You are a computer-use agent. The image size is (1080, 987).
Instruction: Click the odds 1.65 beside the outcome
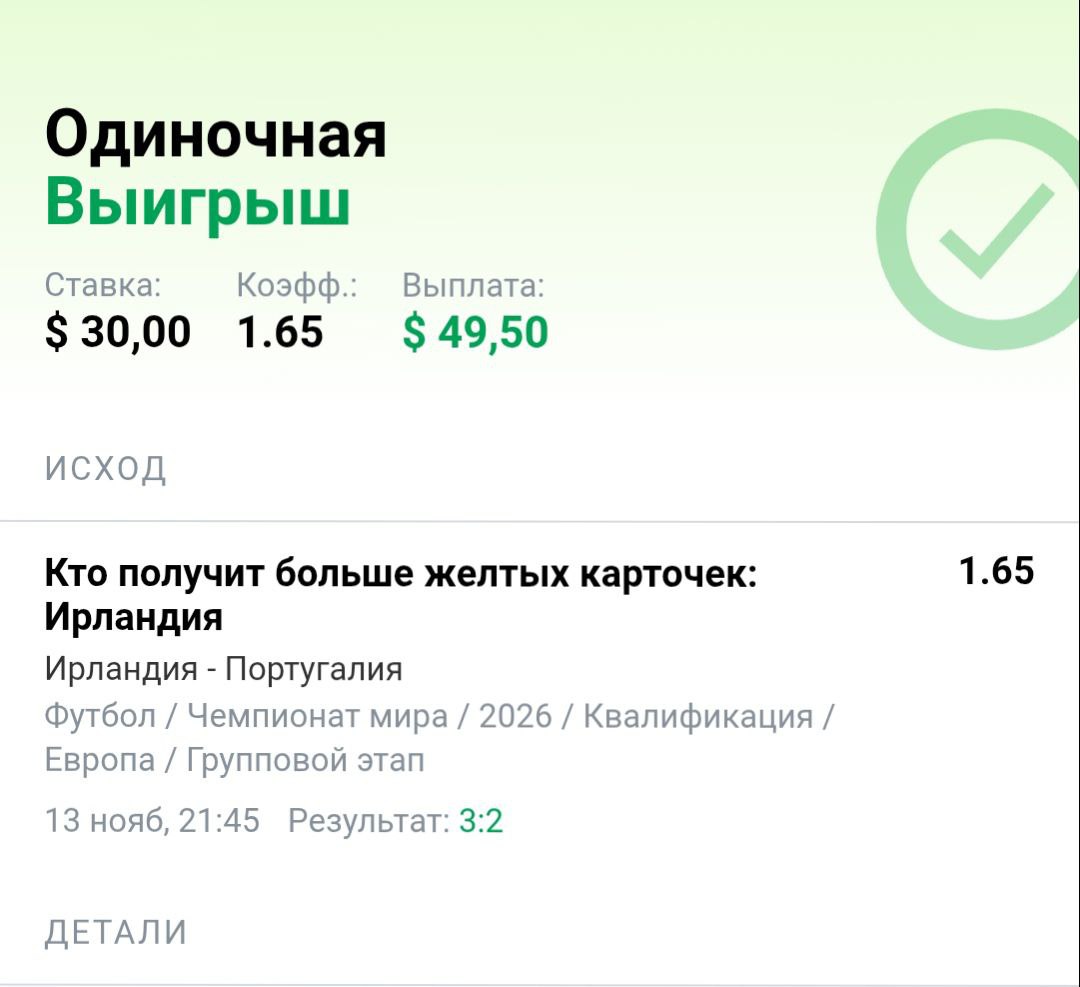point(996,571)
